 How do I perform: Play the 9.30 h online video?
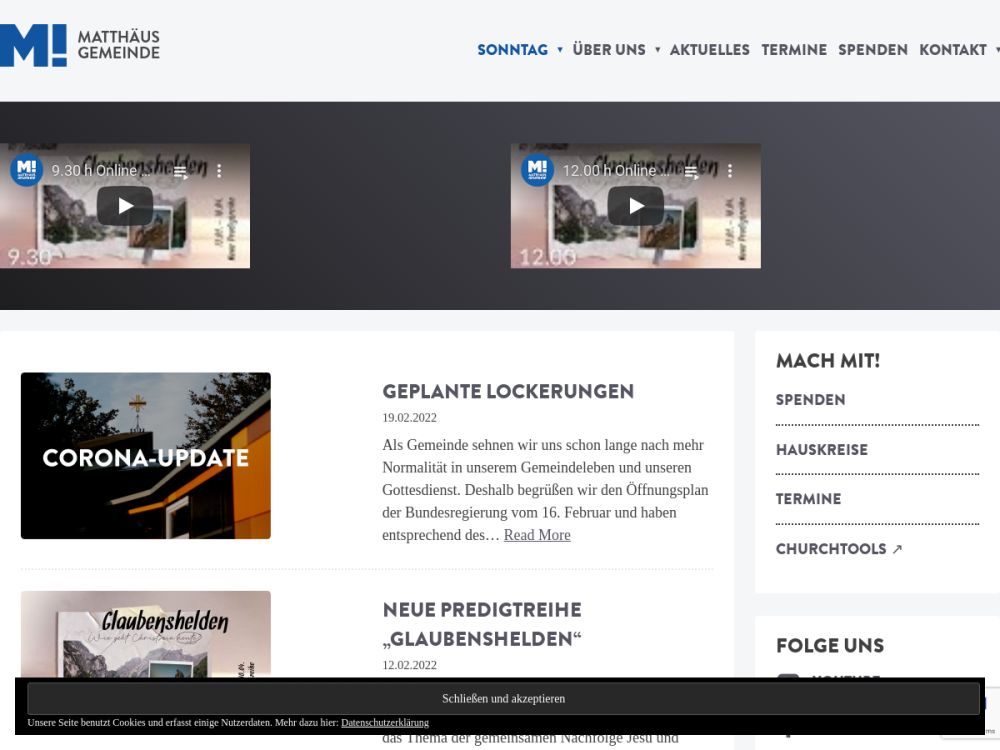tap(125, 206)
